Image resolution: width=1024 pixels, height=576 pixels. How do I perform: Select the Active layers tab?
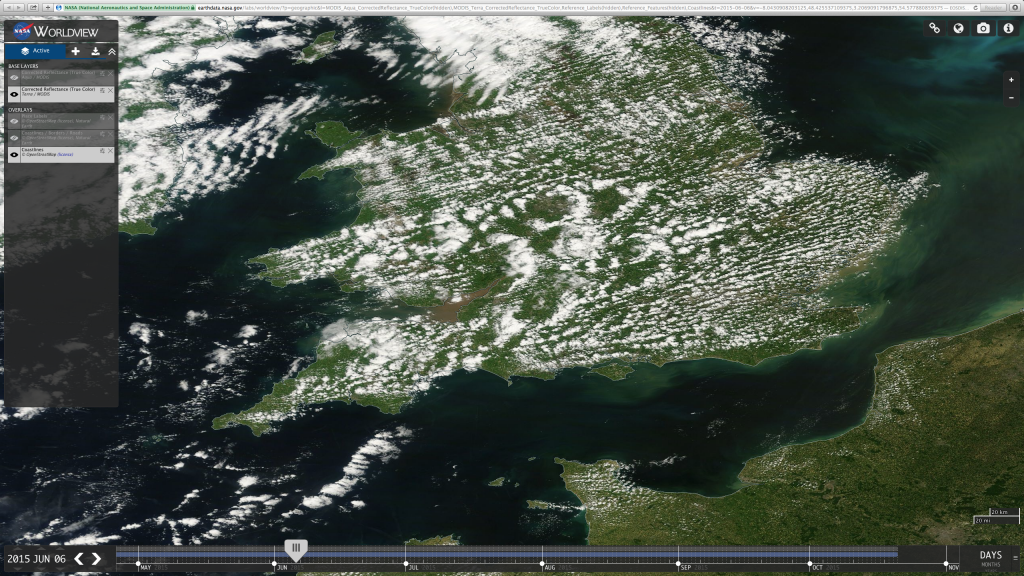(35, 51)
